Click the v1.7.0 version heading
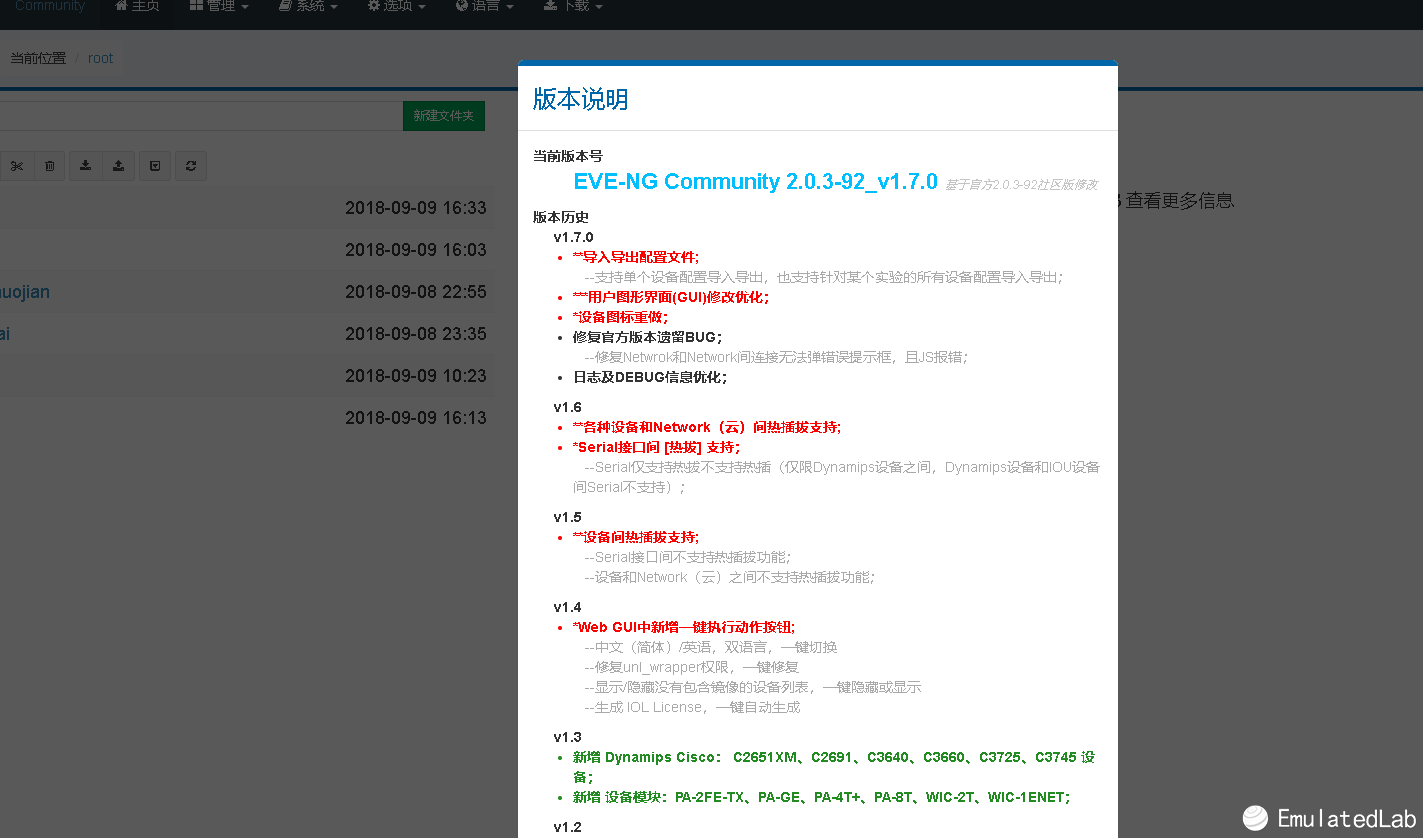Screen dimensions: 1423x838 pyautogui.click(x=573, y=237)
